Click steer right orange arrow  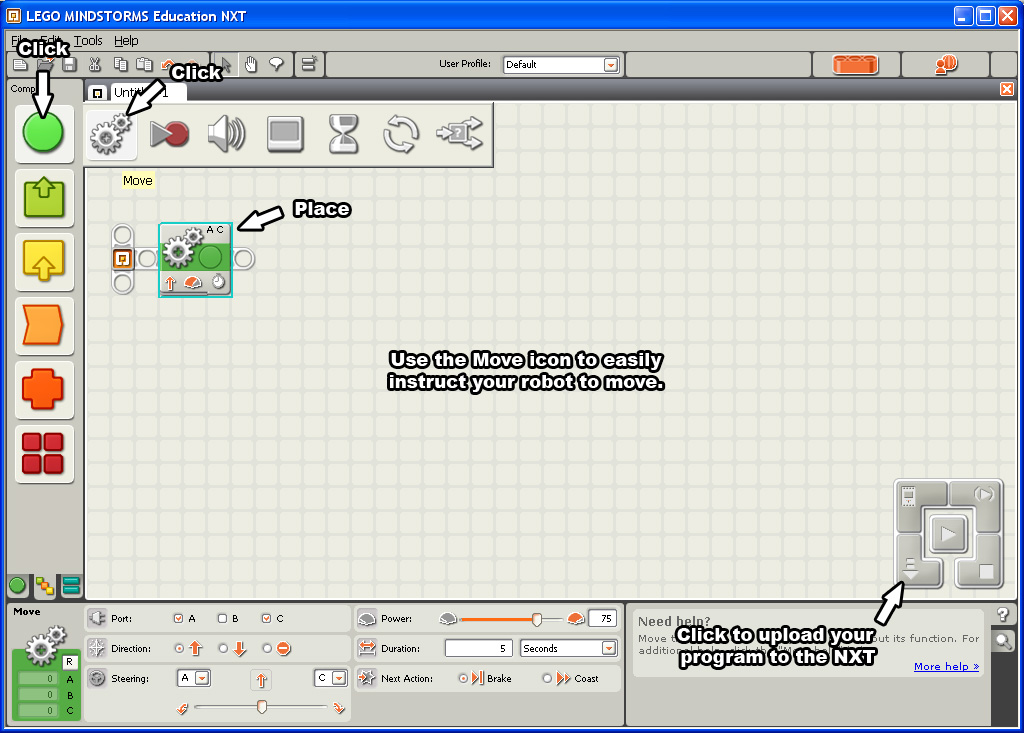[338, 708]
